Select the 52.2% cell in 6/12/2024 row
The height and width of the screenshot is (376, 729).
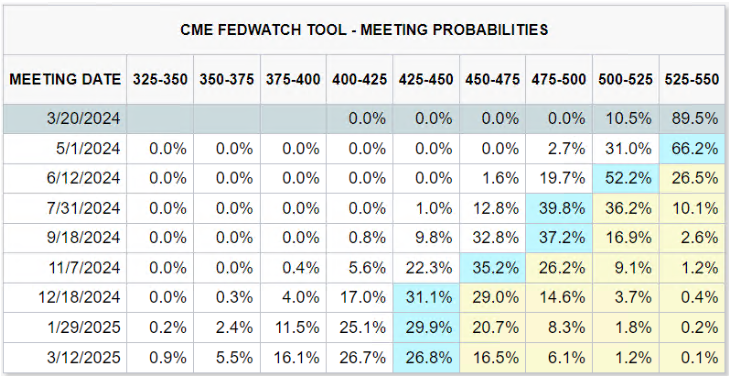625,178
